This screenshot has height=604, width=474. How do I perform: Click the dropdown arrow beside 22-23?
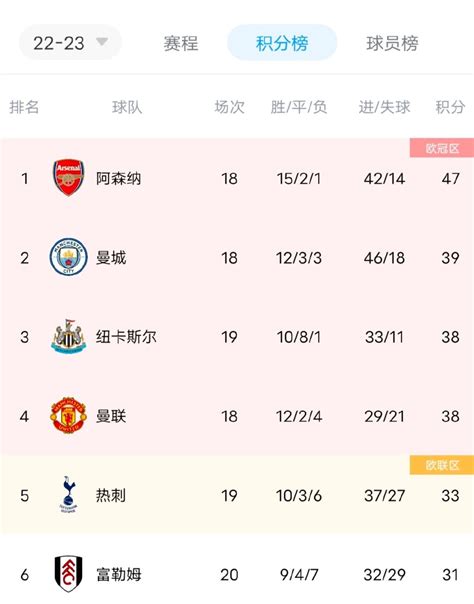point(102,41)
